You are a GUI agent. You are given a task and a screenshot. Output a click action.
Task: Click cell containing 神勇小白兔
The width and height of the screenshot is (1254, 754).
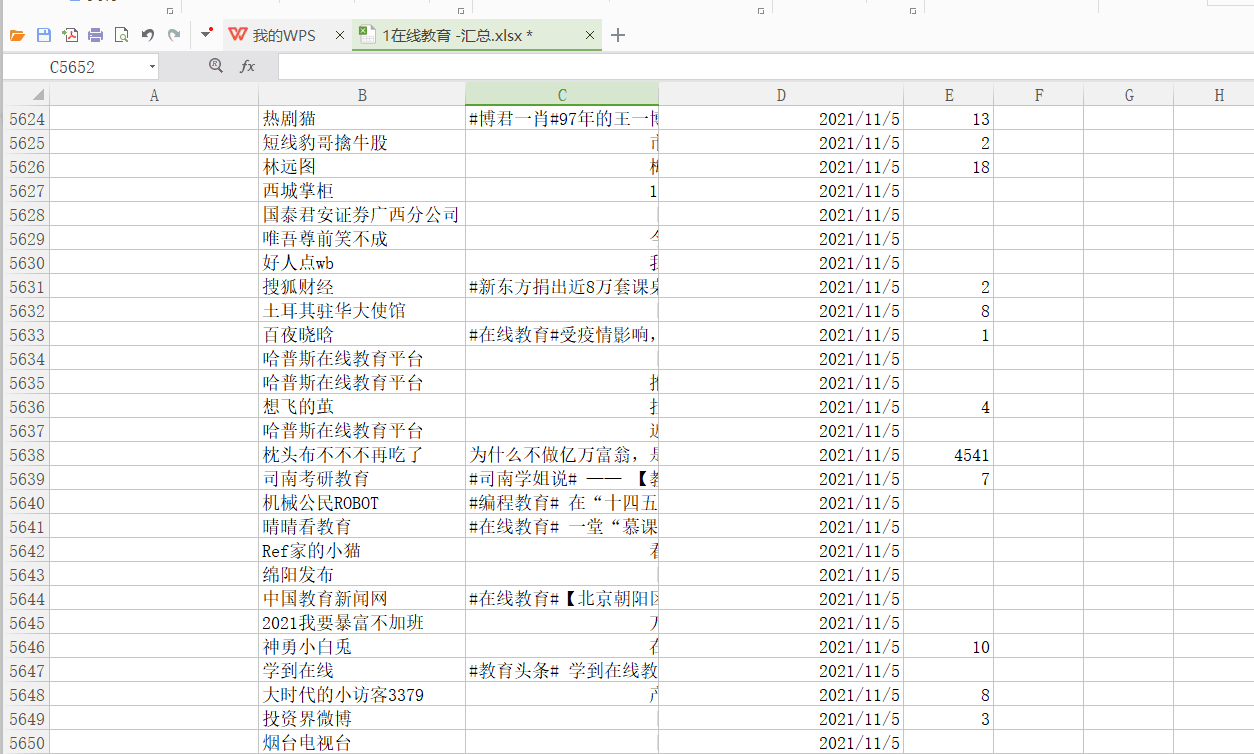362,647
